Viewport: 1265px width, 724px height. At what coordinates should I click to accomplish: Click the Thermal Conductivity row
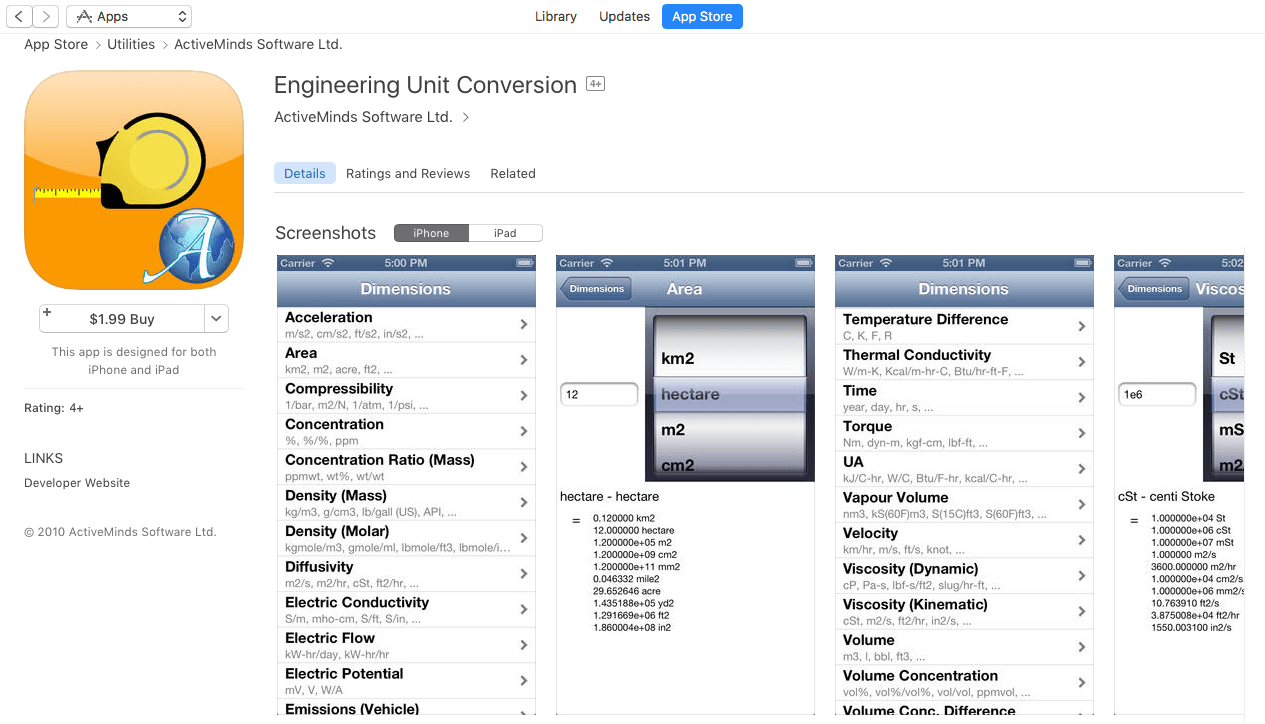click(x=964, y=362)
